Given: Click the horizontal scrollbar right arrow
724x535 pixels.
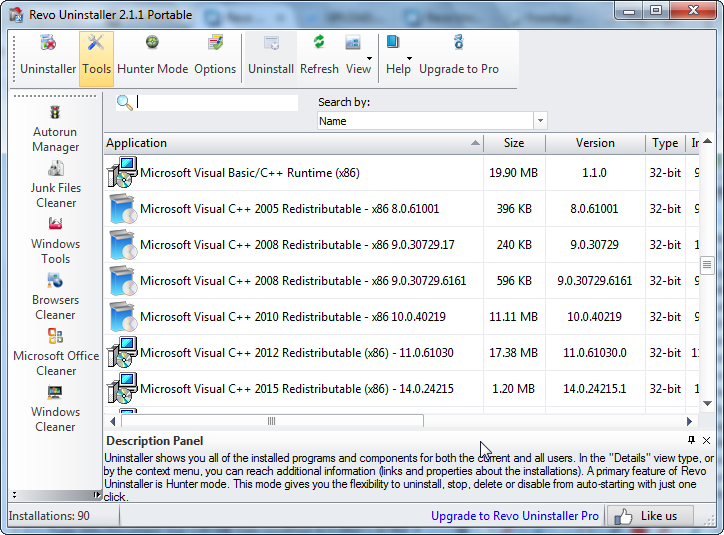Looking at the screenshot, I should (689, 421).
